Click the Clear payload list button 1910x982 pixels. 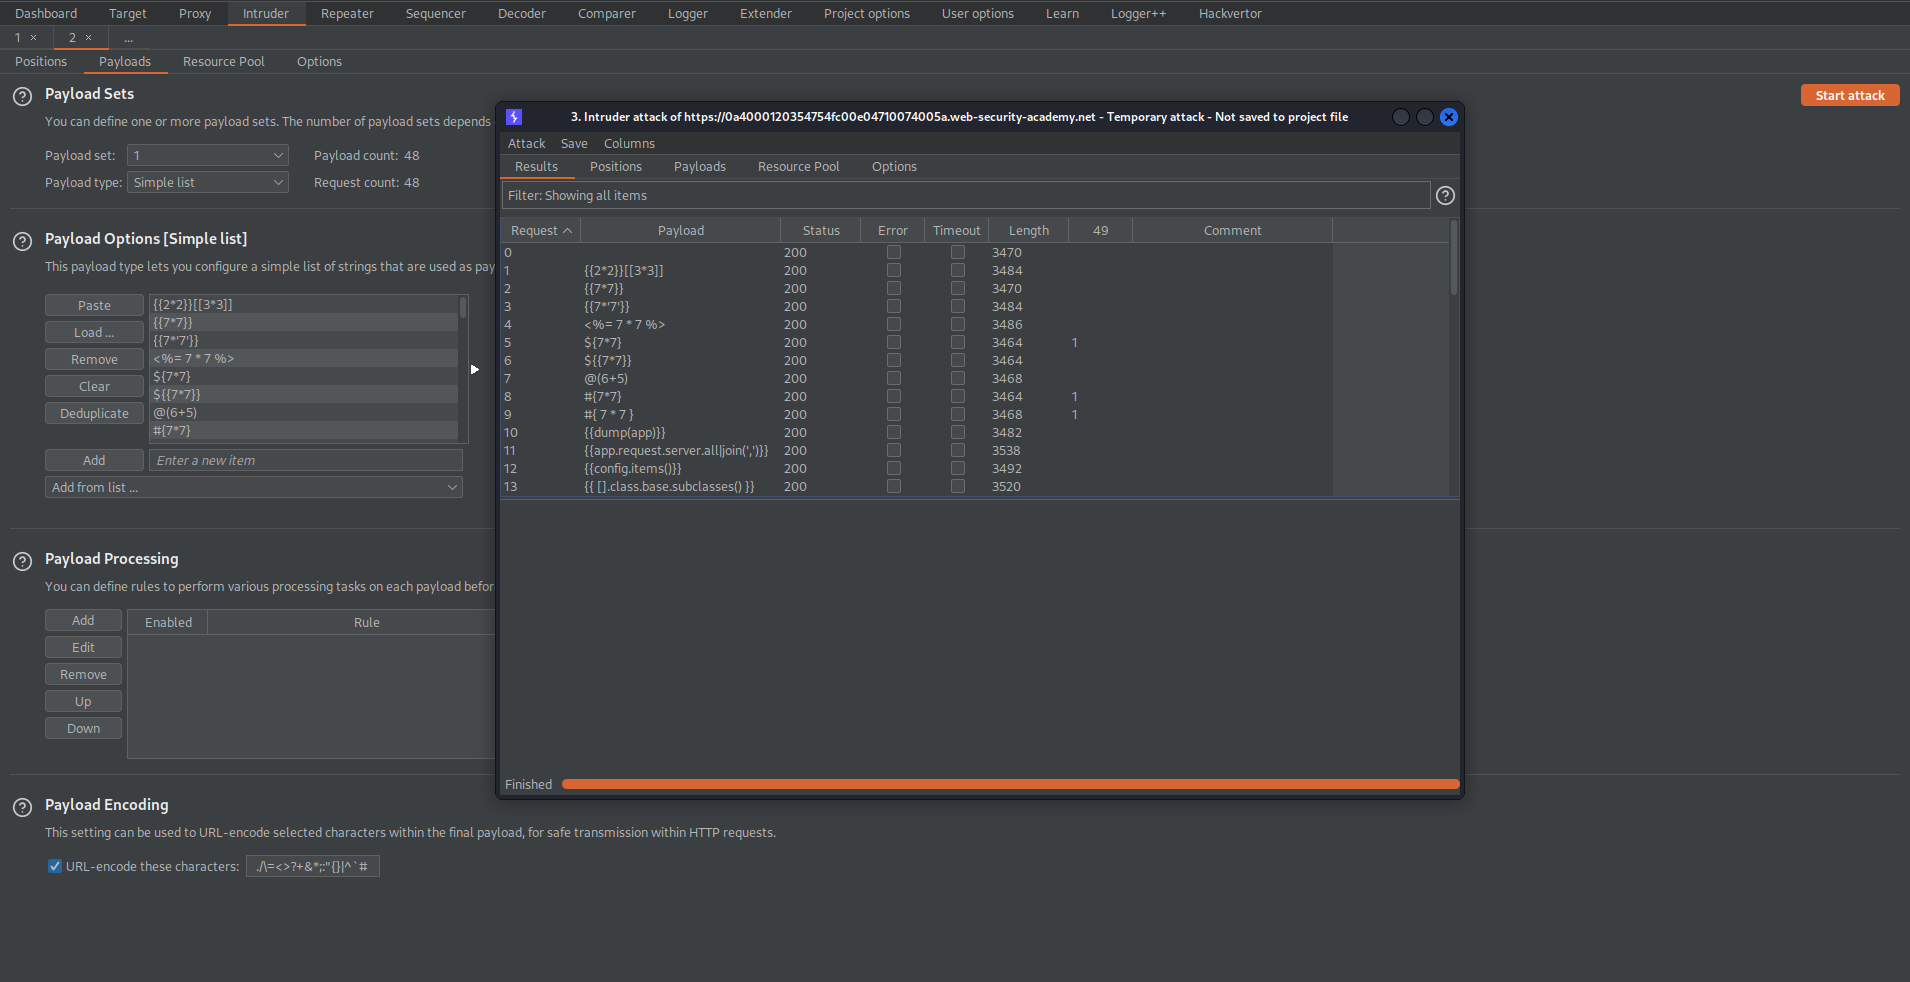coord(95,386)
